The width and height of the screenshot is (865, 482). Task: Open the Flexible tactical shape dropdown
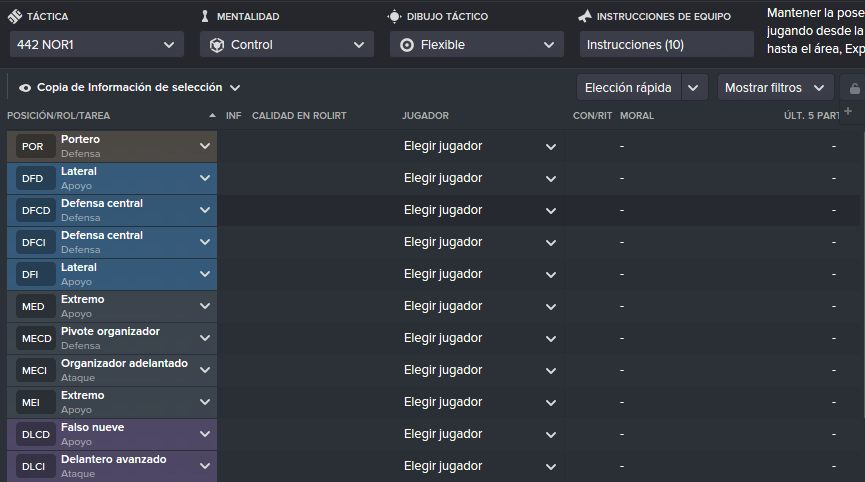coord(477,45)
